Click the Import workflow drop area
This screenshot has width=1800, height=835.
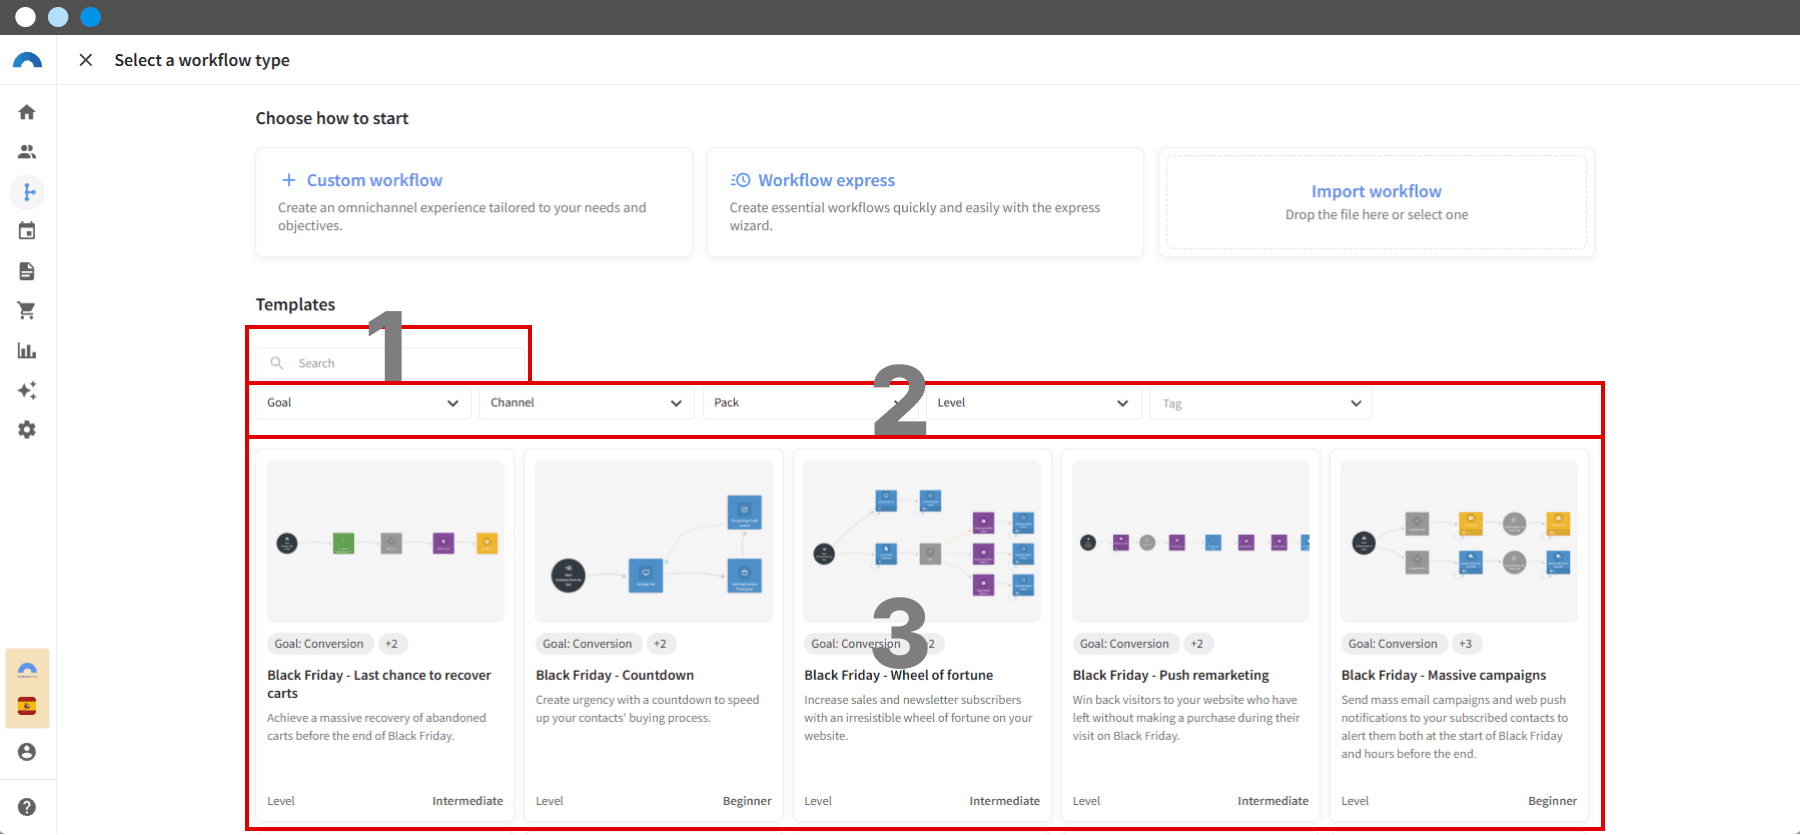pyautogui.click(x=1376, y=202)
